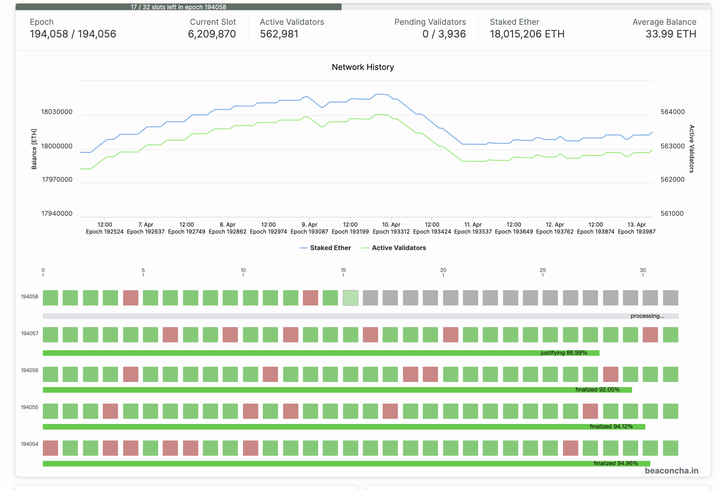This screenshot has height=490, width=720.
Task: Open epoch 194058 from the row label
Action: 29,297
